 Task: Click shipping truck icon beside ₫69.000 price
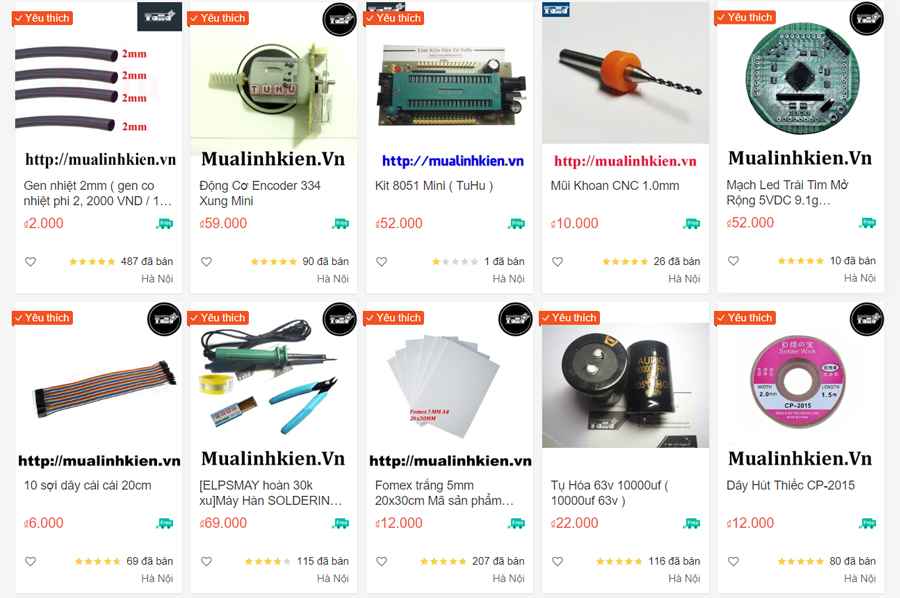(340, 523)
